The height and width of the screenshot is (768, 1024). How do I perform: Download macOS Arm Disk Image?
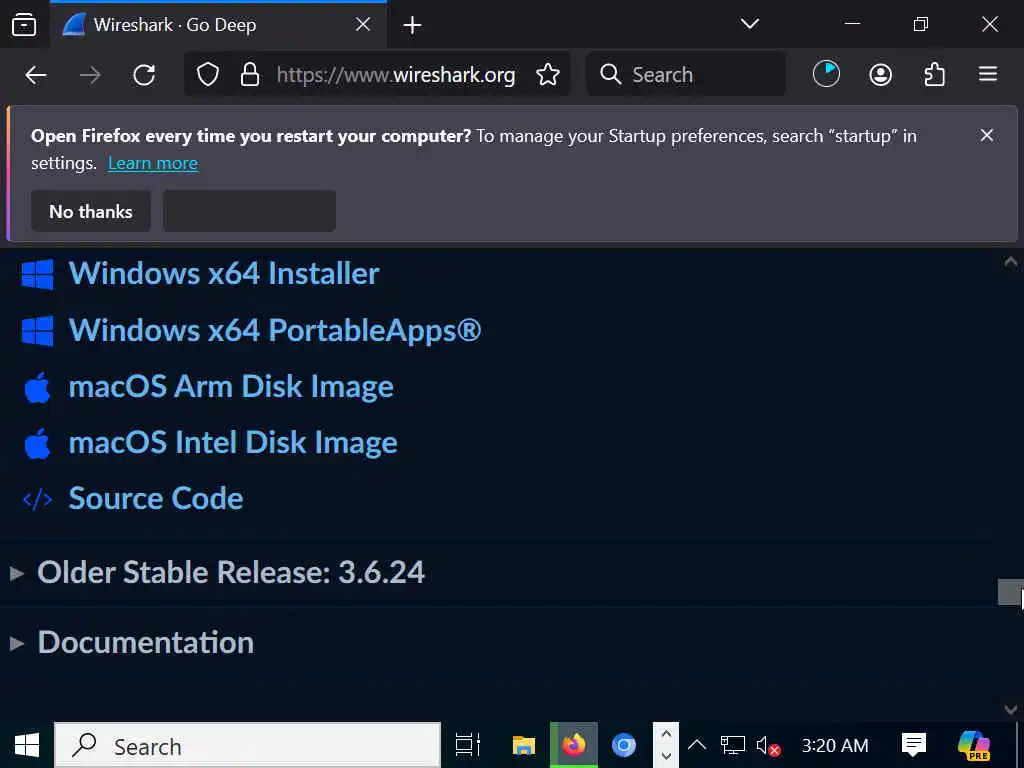[231, 386]
